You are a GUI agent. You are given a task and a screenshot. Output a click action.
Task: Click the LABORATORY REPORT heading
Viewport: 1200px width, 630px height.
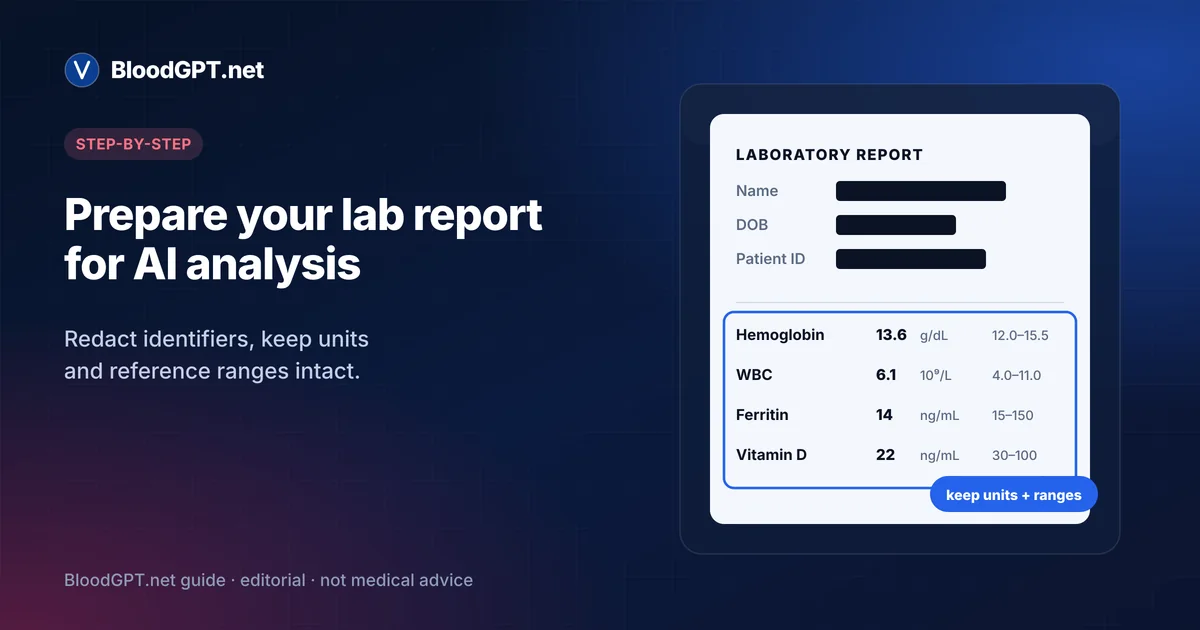click(829, 155)
